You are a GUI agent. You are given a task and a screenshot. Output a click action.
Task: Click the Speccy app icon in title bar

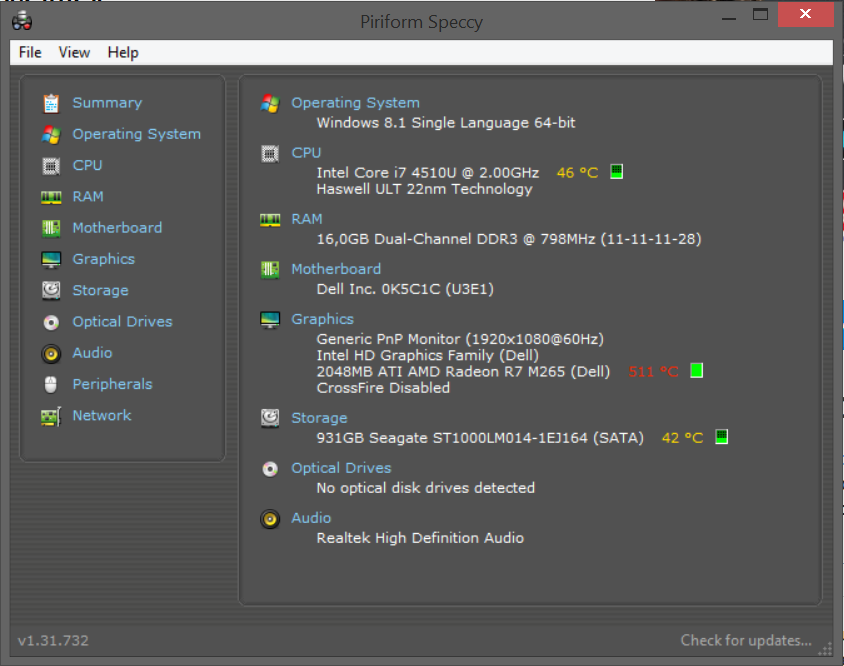click(22, 22)
